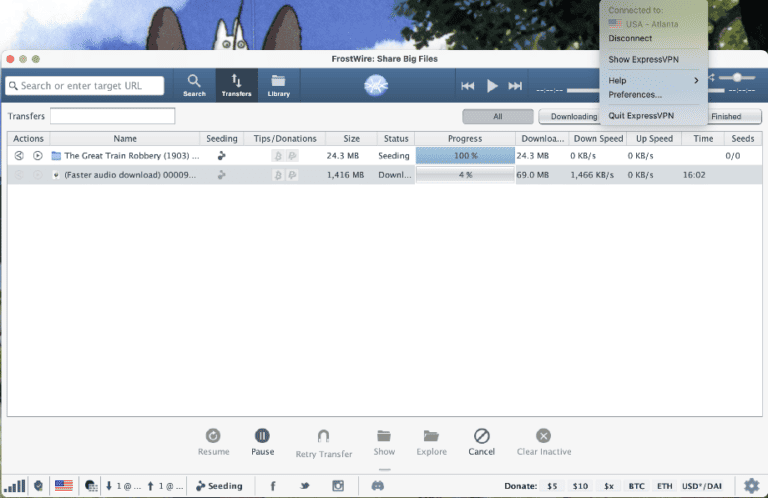The width and height of the screenshot is (768, 498).
Task: Toggle seeding for Great Train Robbery row
Action: (x=221, y=156)
